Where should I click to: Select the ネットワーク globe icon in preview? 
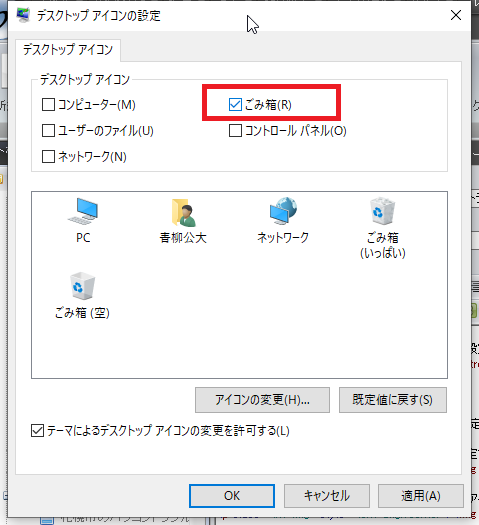pos(283,211)
